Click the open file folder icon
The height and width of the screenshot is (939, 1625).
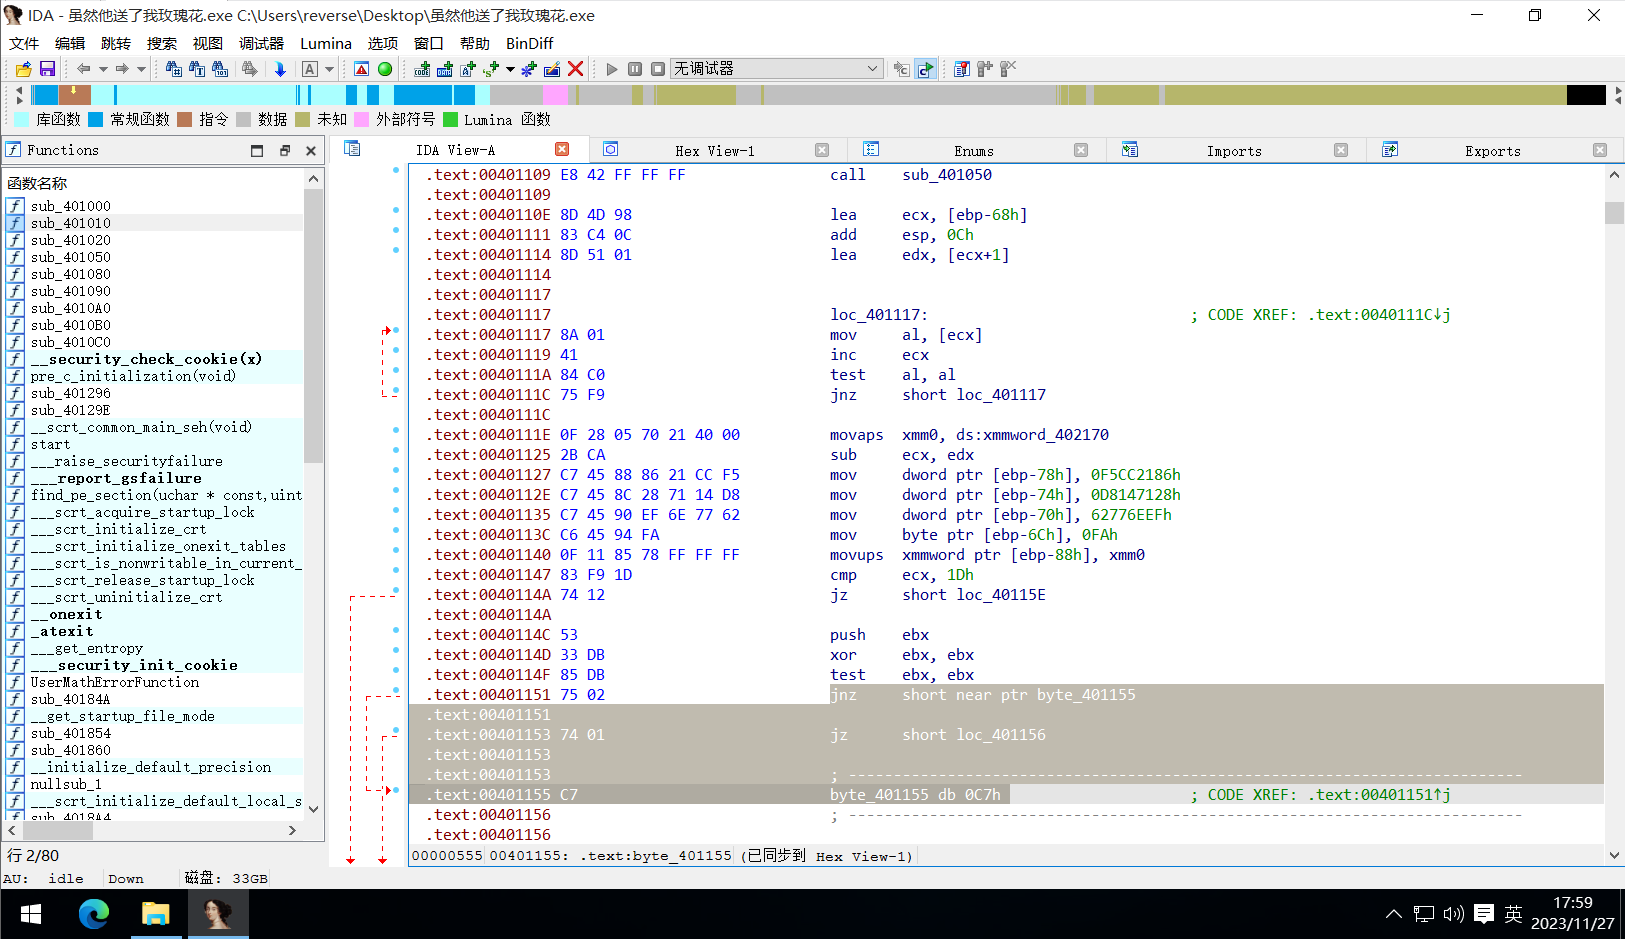pyautogui.click(x=23, y=69)
